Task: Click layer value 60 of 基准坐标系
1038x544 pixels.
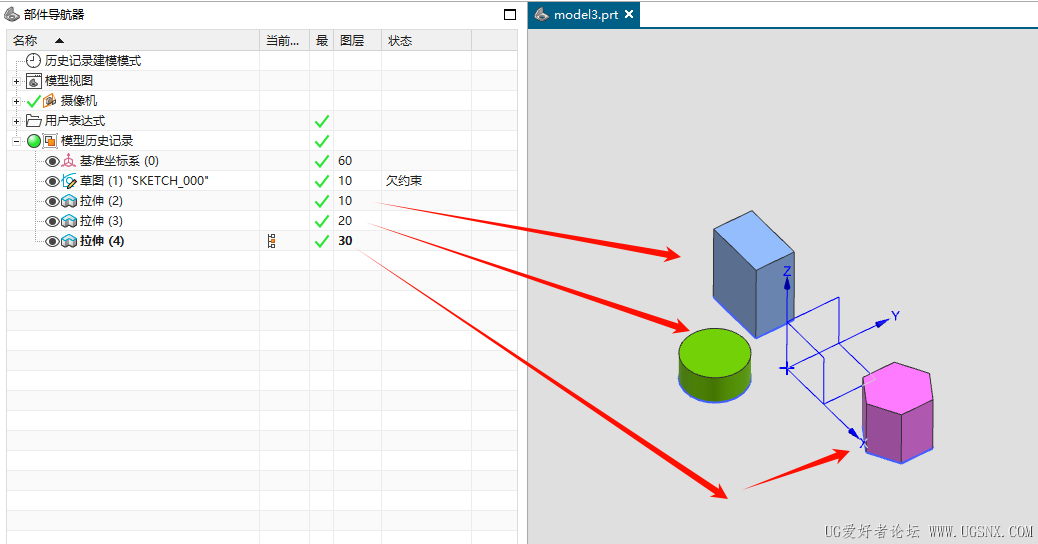Action: (x=345, y=161)
